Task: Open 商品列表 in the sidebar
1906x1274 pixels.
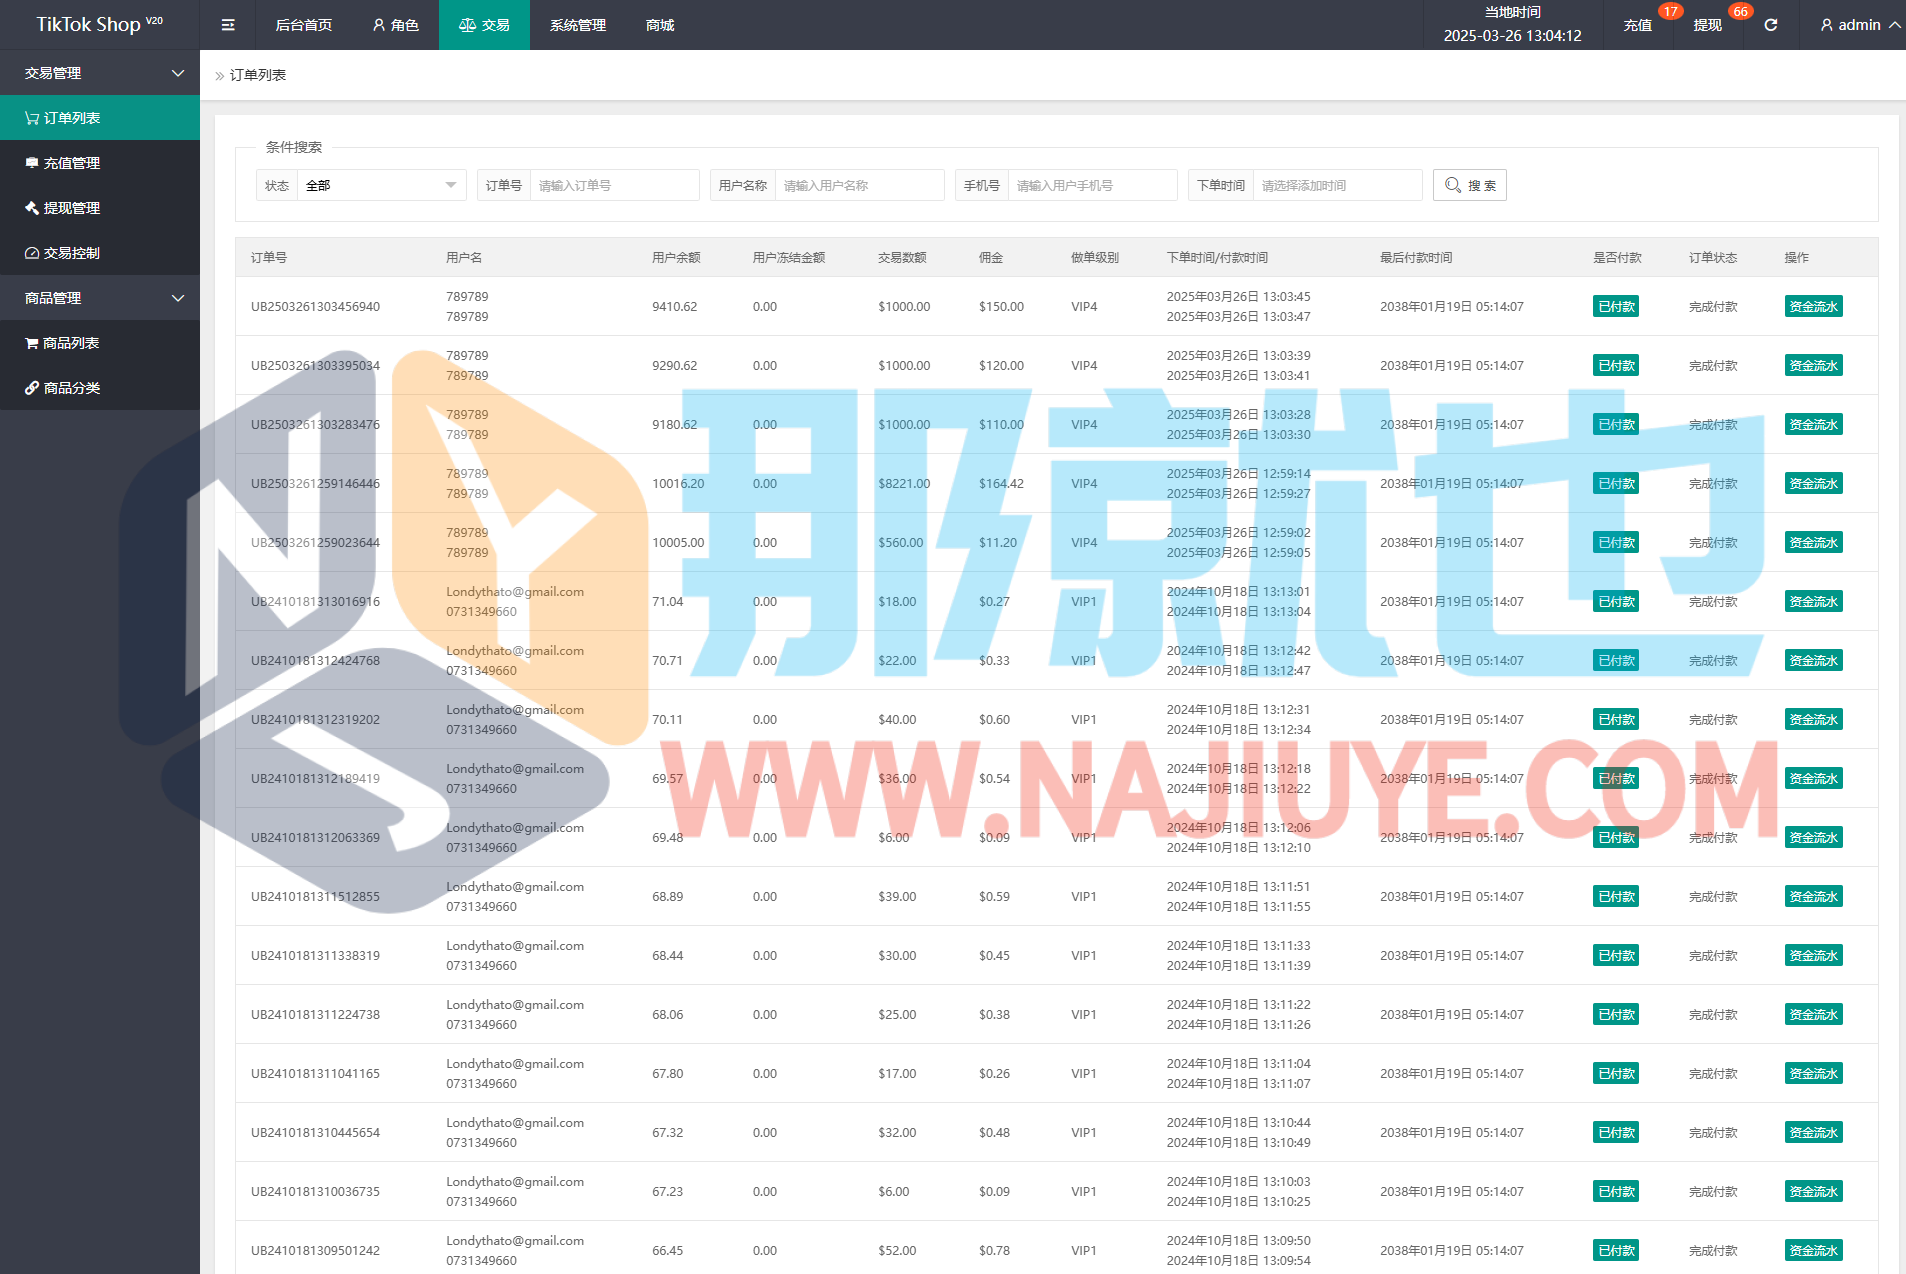Action: coord(70,343)
